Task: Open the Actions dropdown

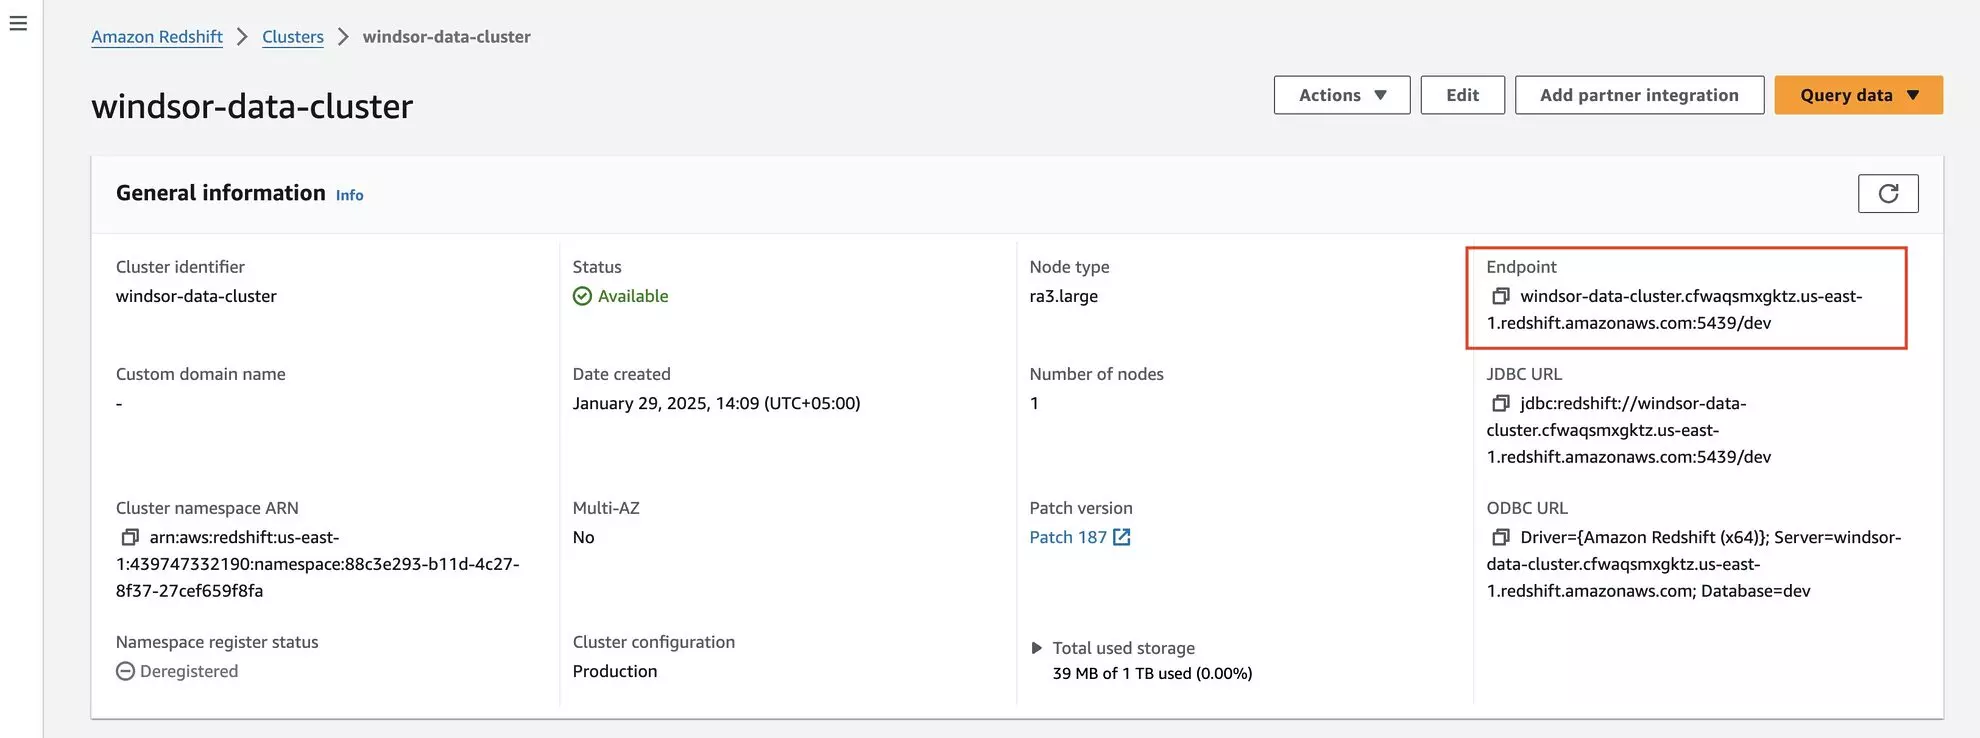Action: coord(1342,95)
